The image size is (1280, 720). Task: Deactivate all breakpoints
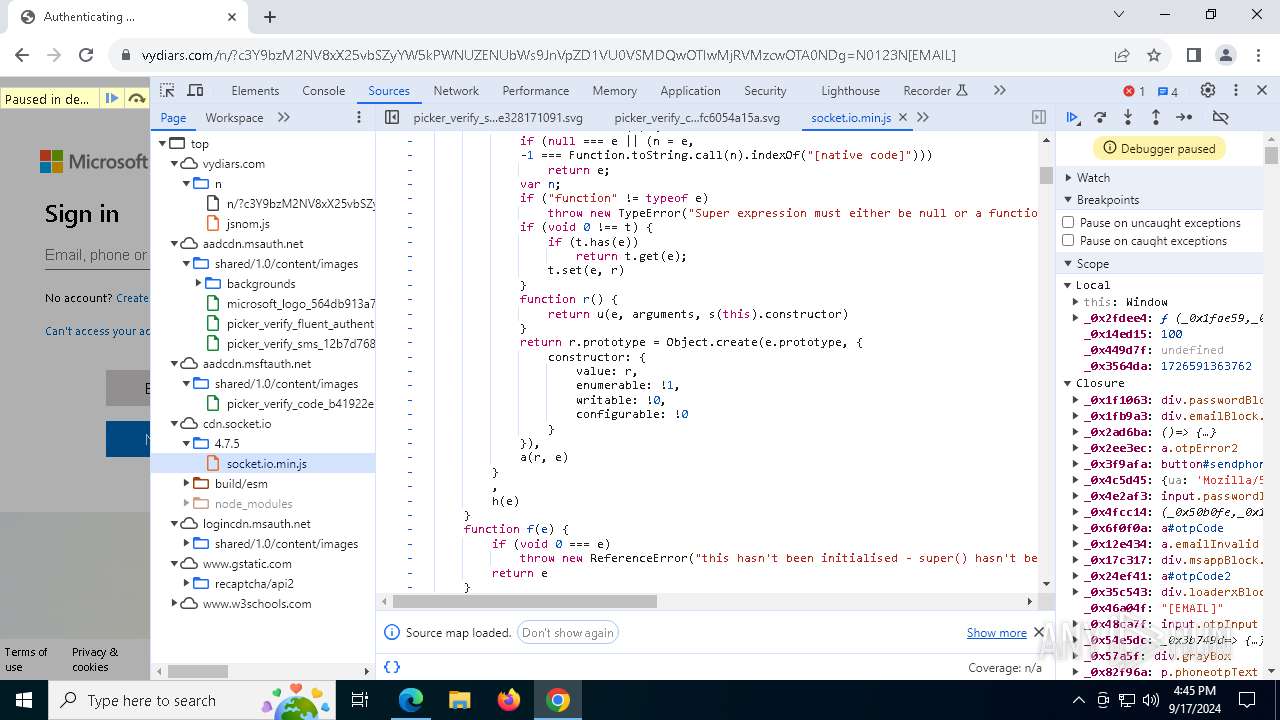click(1220, 117)
